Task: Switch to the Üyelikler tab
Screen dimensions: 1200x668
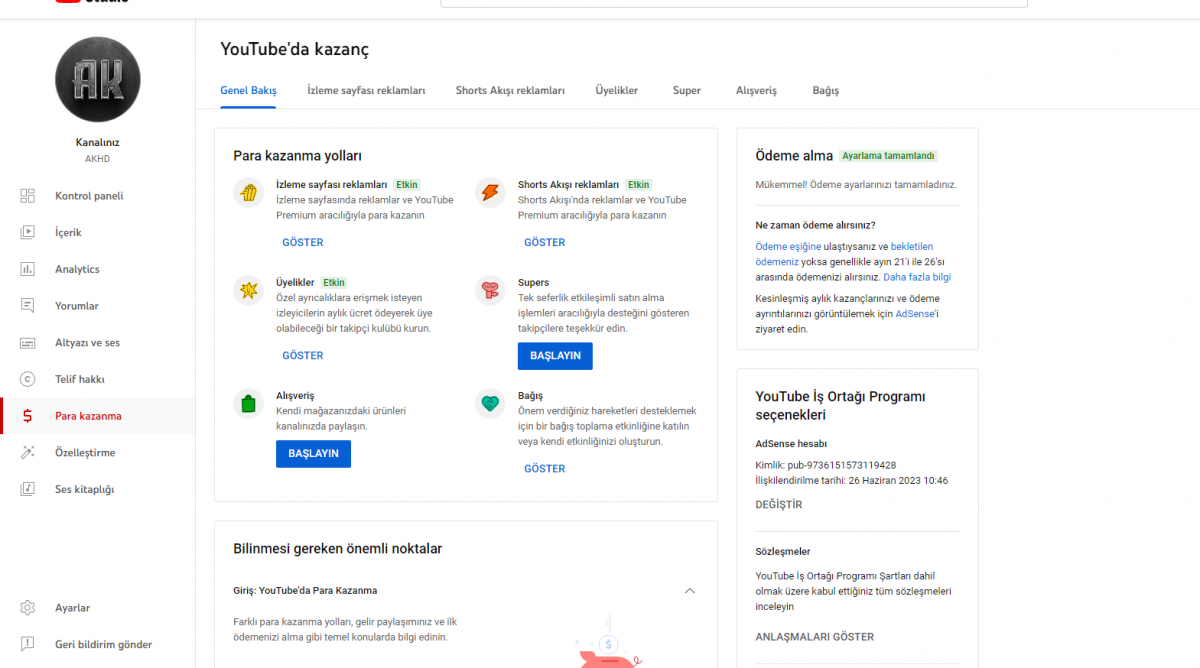Action: click(x=616, y=90)
